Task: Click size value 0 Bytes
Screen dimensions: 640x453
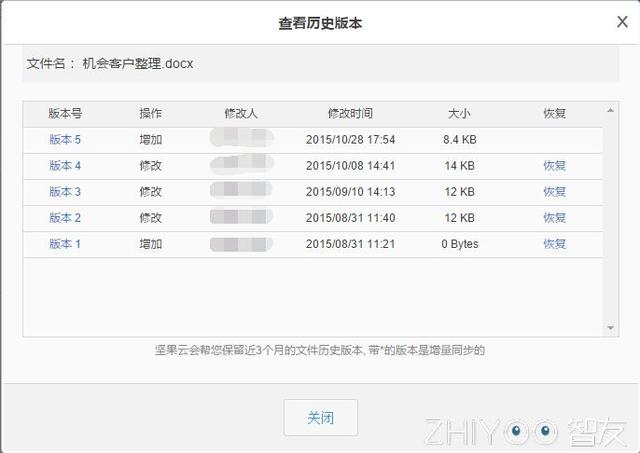Action: [460, 244]
